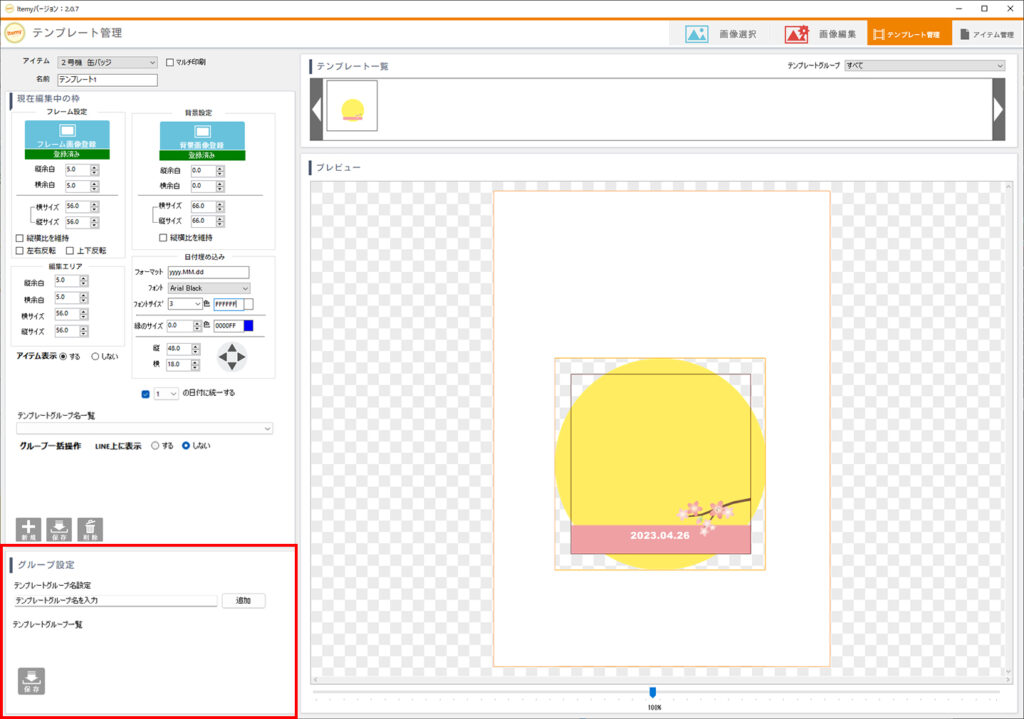Expand the Arial Black font dropdown
This screenshot has width=1024, height=719.
click(x=209, y=288)
